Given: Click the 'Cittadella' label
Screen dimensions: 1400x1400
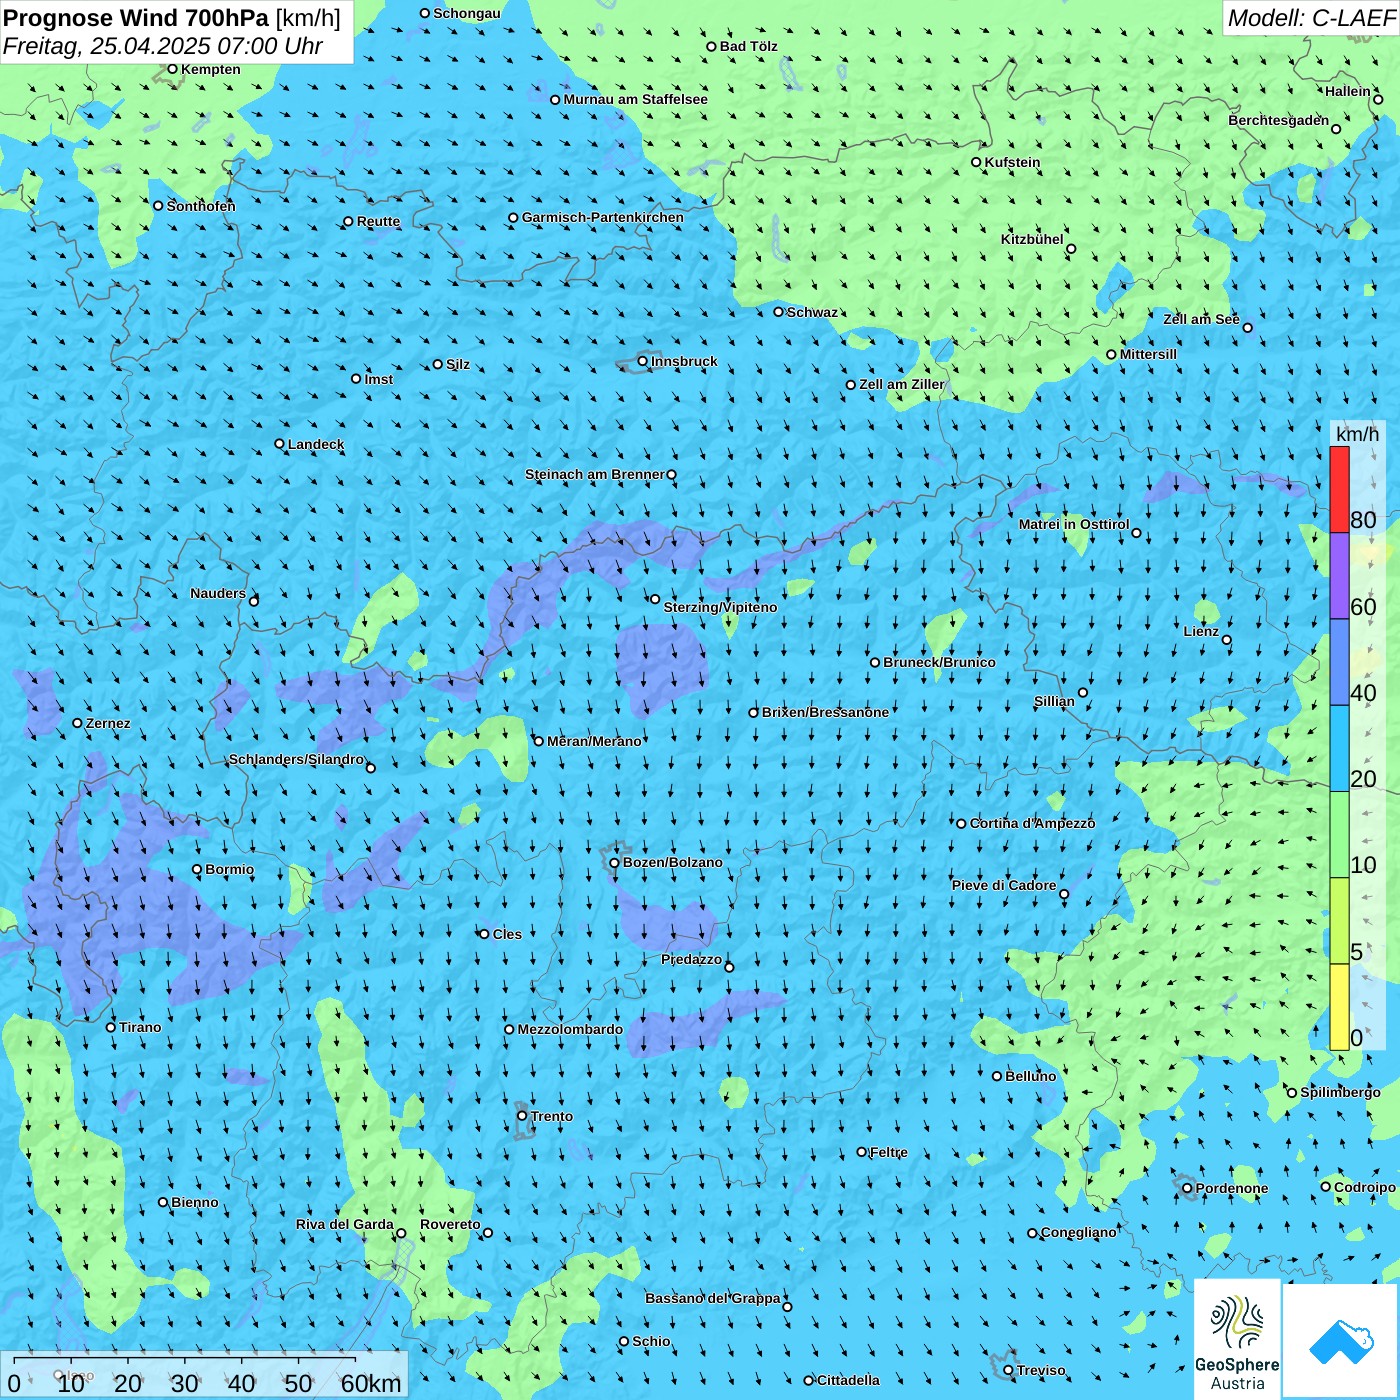Looking at the screenshot, I should 849,1380.
